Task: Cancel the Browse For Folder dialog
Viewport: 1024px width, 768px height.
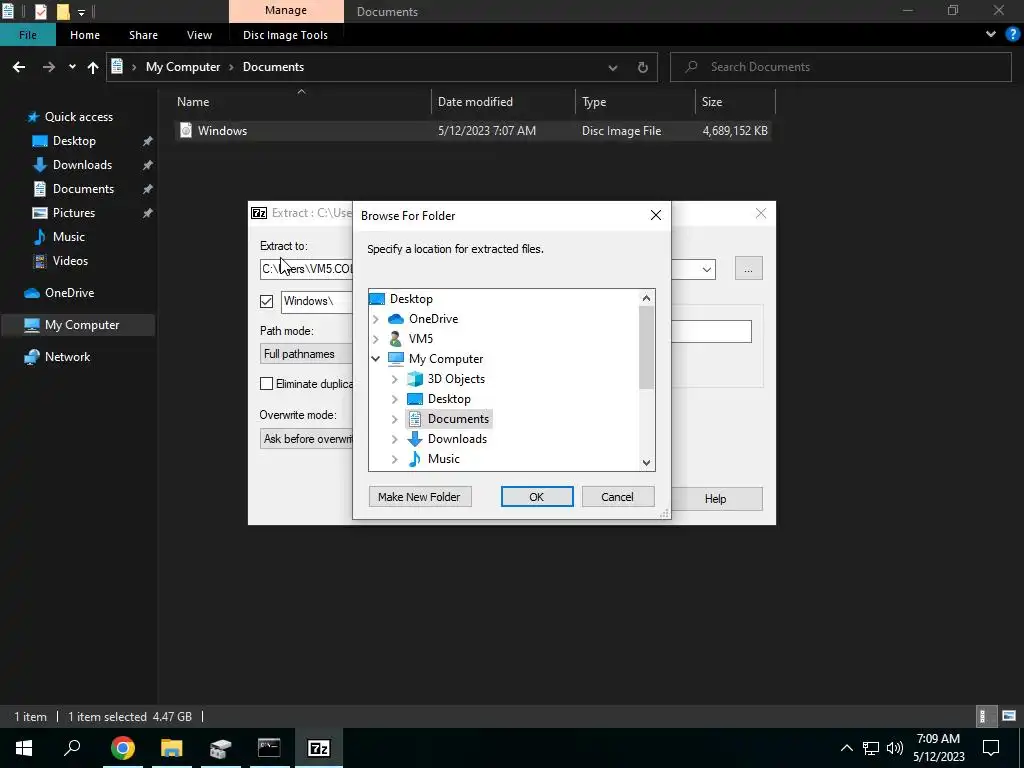Action: pyautogui.click(x=617, y=497)
